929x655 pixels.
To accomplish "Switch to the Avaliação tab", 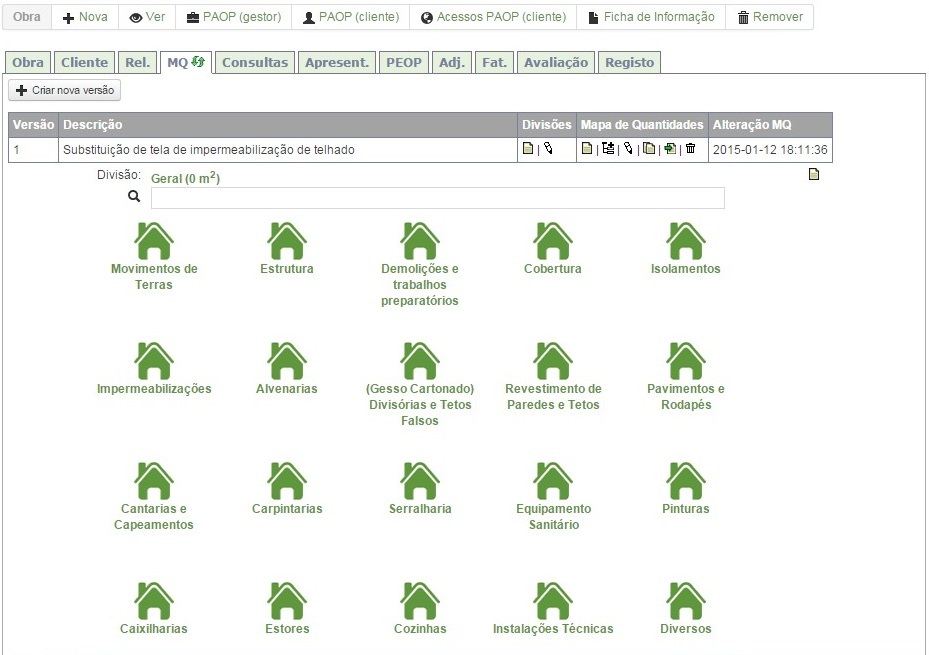I will 556,62.
